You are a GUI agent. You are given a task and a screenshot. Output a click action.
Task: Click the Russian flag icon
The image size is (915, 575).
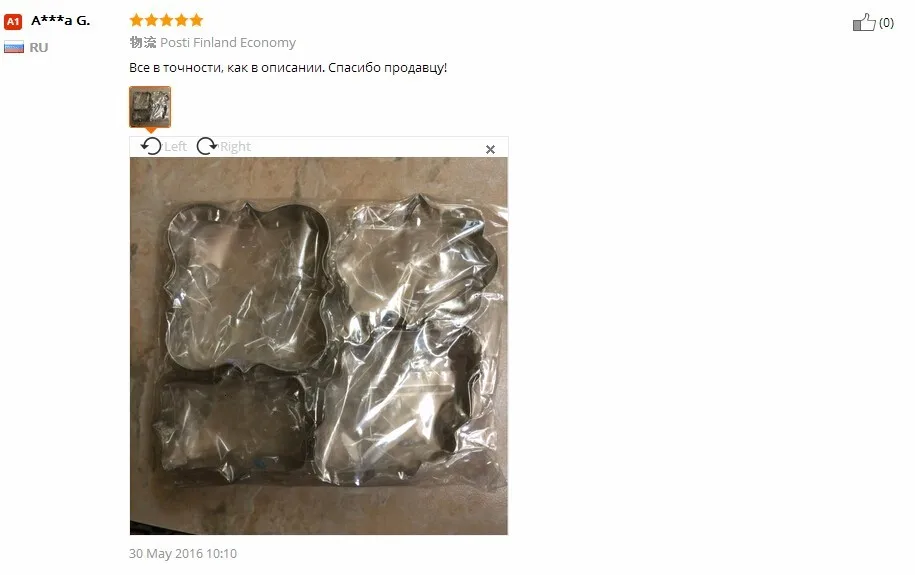(14, 47)
